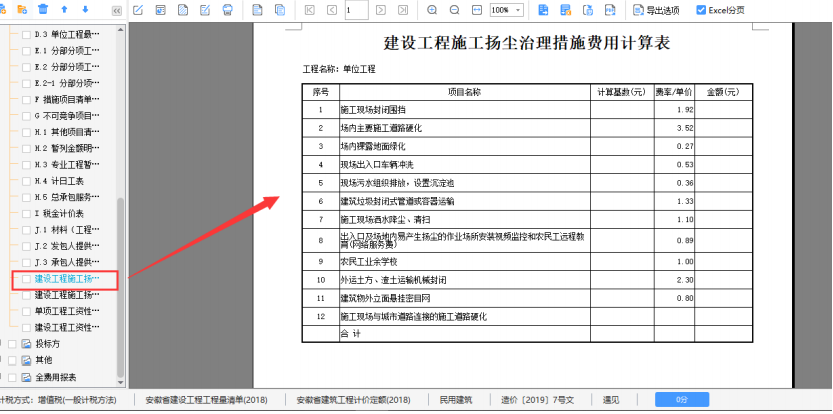Image resolution: width=833 pixels, height=414 pixels.
Task: Zoom in with the magnifier plus icon
Action: (x=432, y=10)
